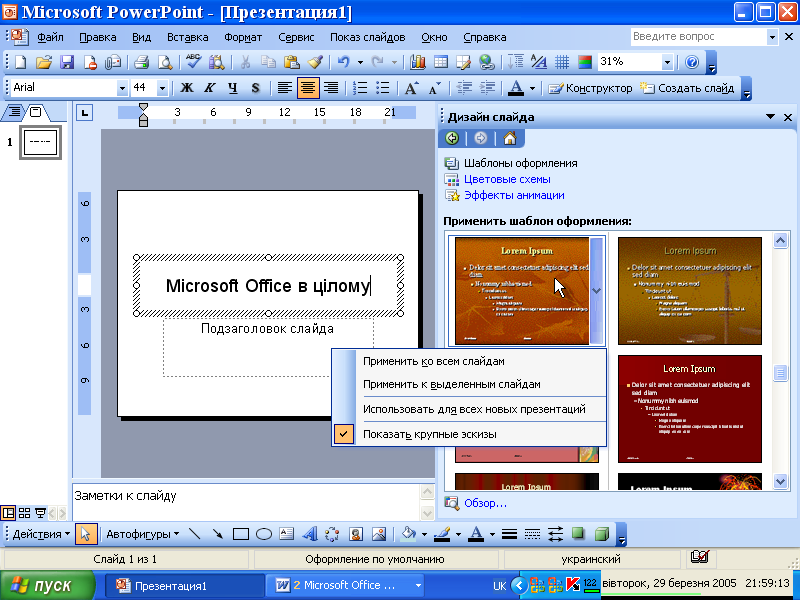Insert a table from the toolbar

tap(440, 62)
